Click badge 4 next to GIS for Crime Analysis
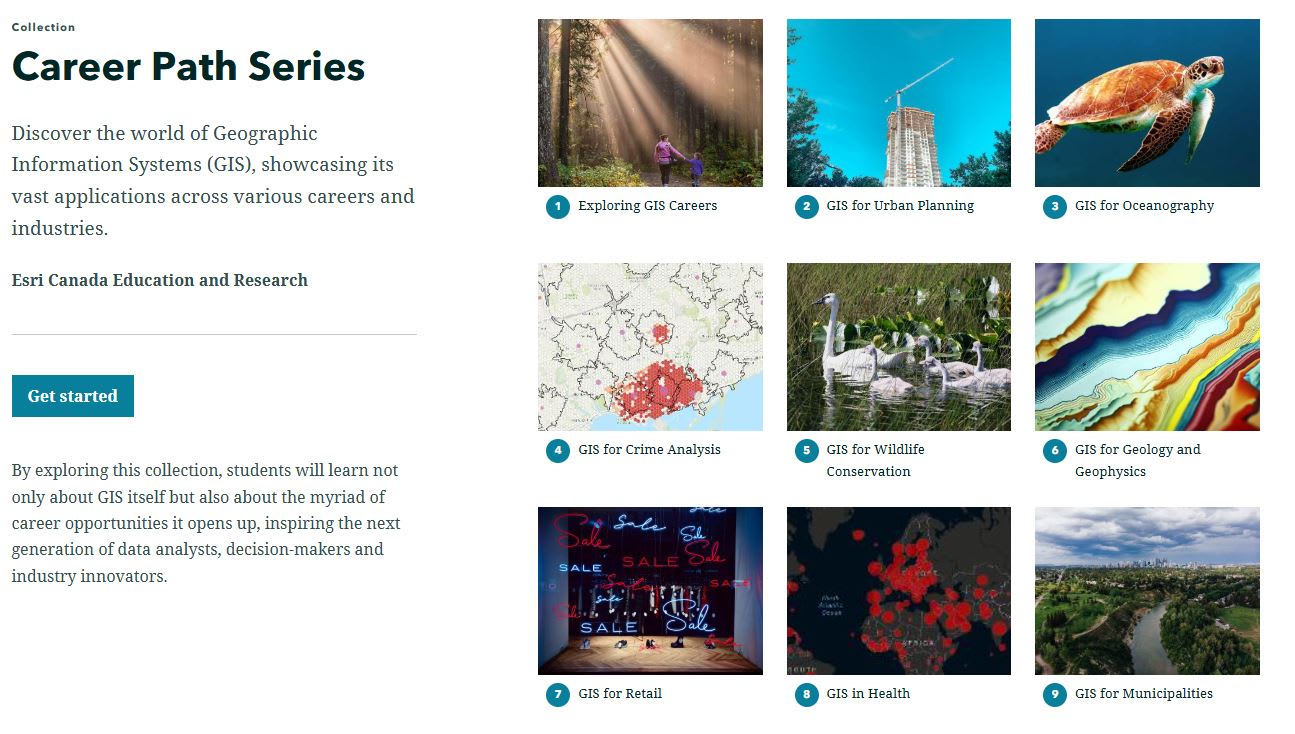This screenshot has width=1295, height=734. click(x=557, y=450)
